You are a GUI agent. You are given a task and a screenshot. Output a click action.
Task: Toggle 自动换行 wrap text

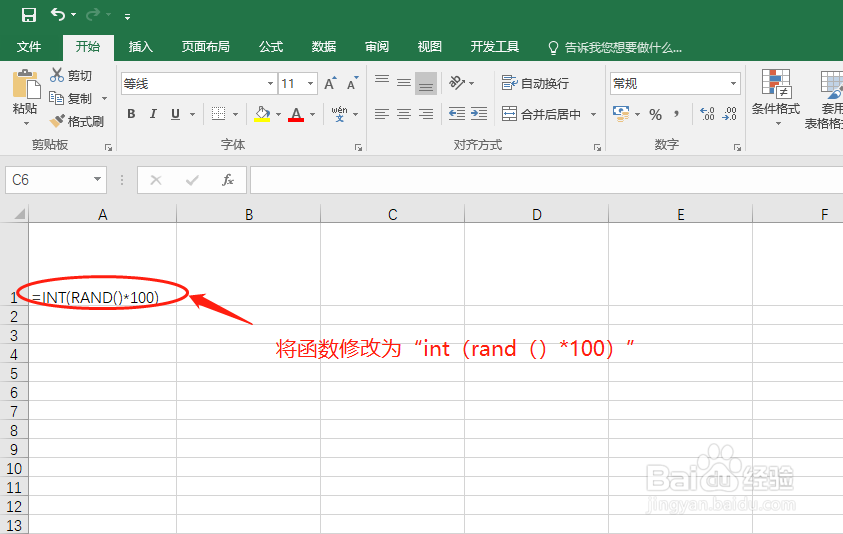tap(535, 83)
